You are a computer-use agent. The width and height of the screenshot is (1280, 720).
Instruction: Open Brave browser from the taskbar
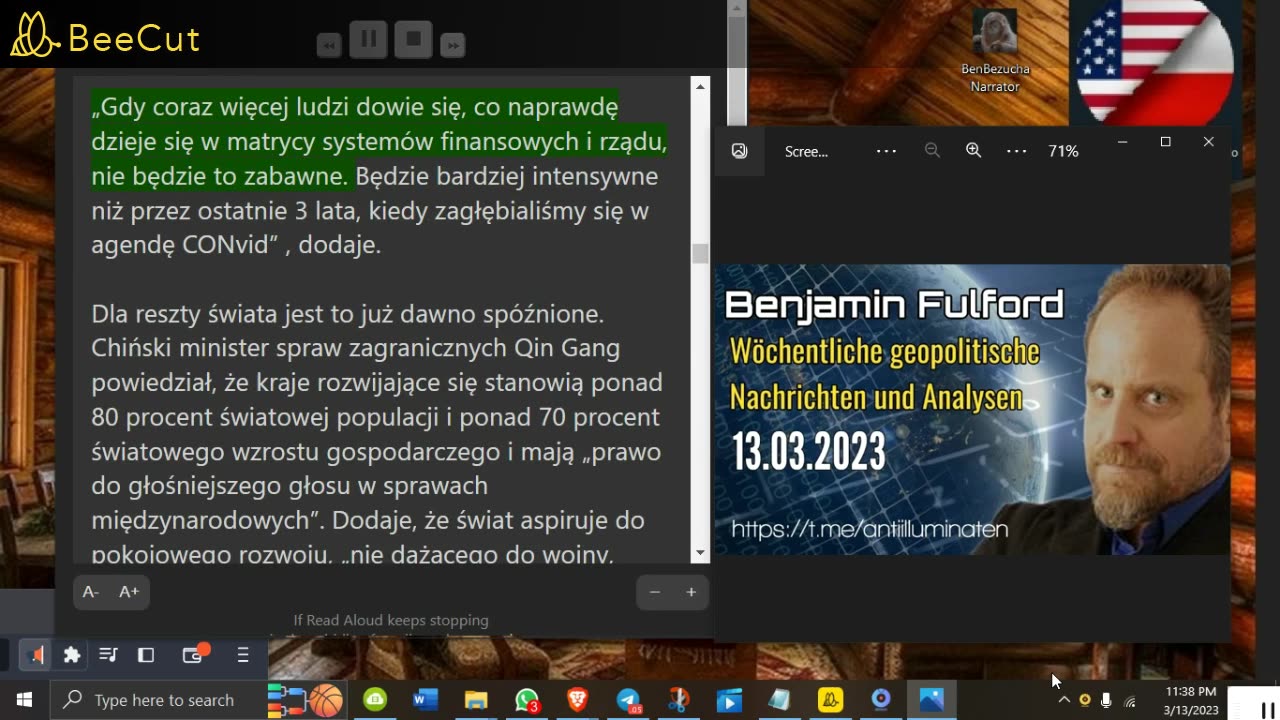[577, 700]
